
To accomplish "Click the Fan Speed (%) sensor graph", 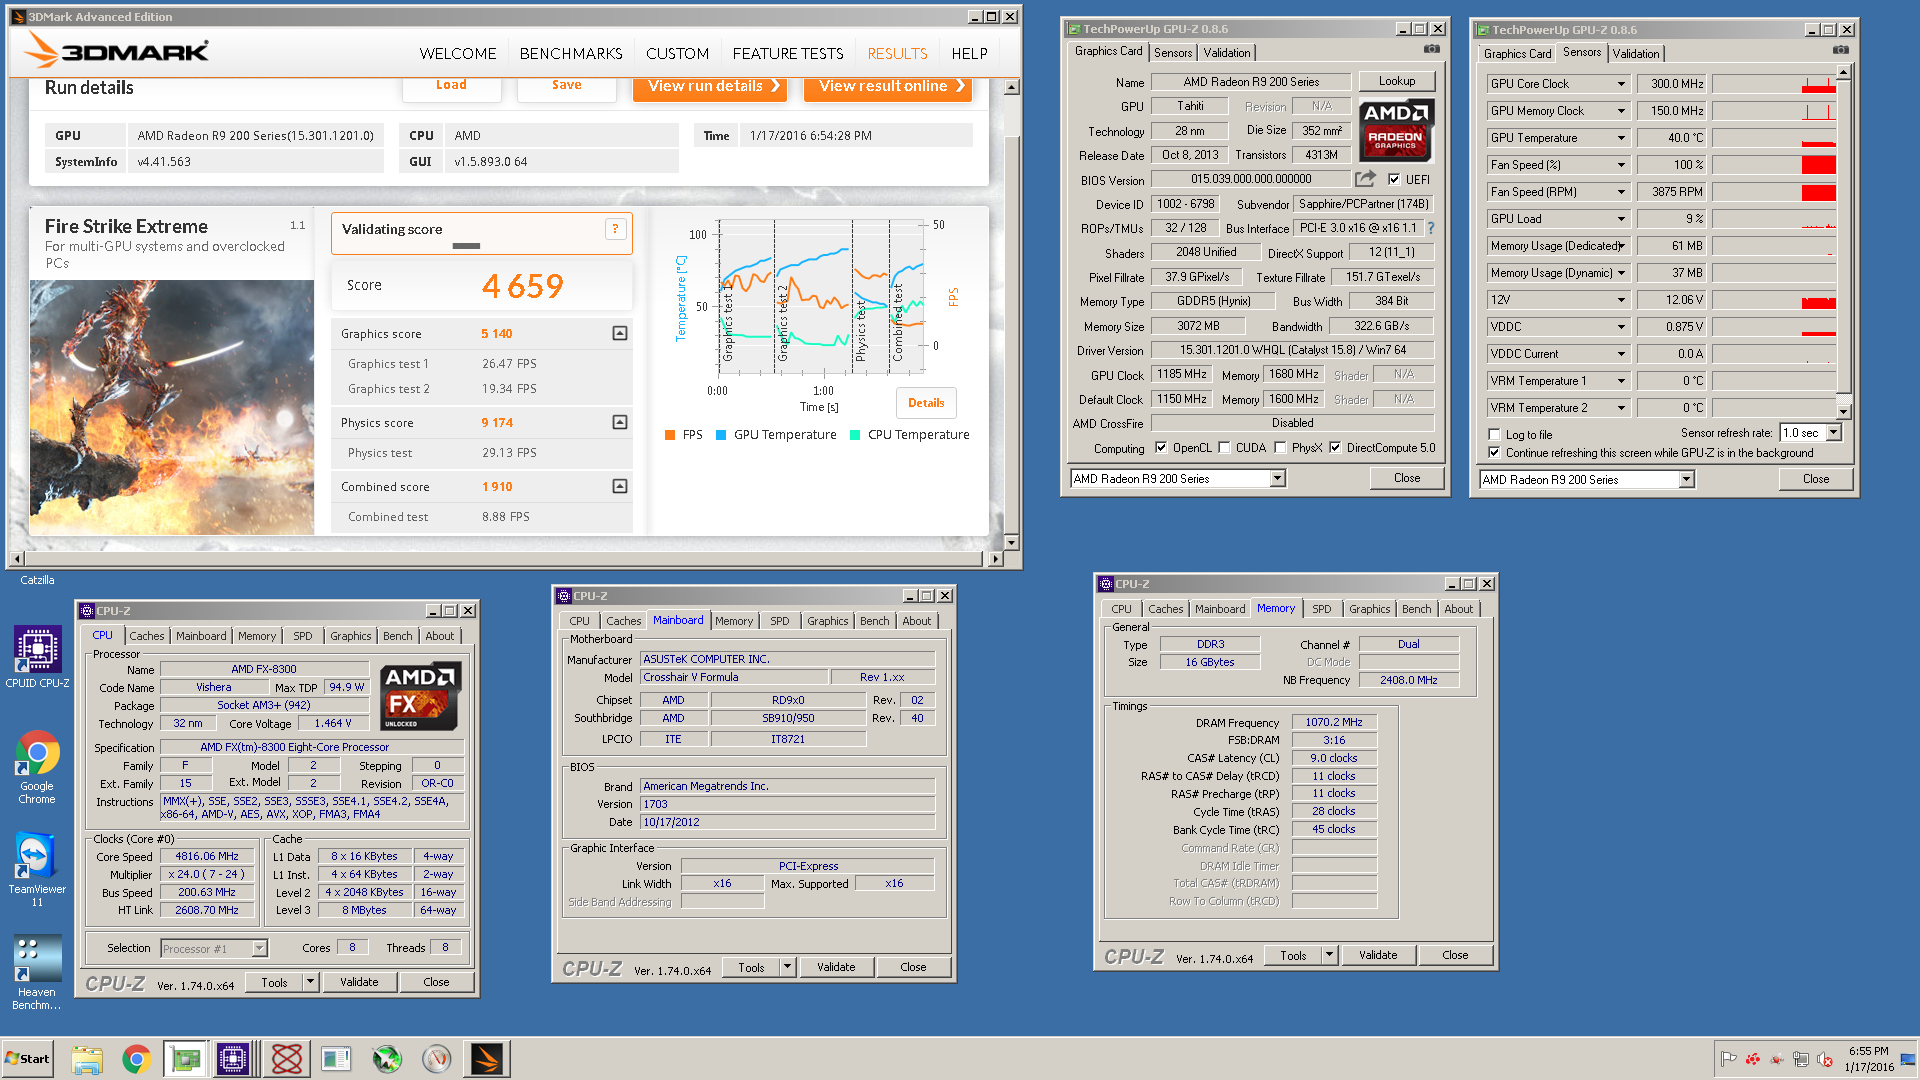I will pos(1774,165).
